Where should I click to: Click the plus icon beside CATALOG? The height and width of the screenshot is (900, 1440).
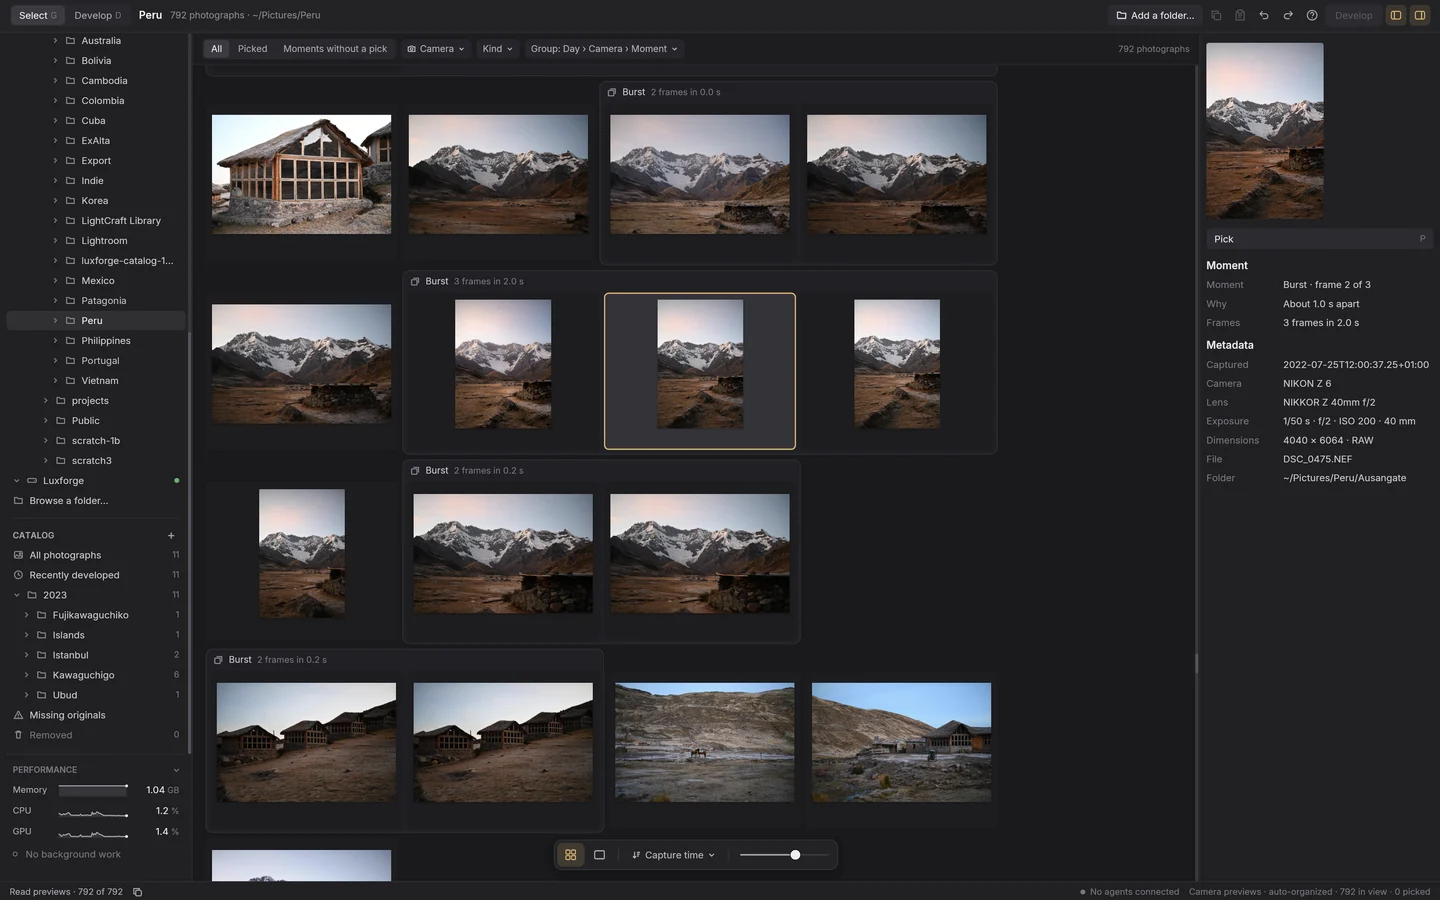click(171, 535)
